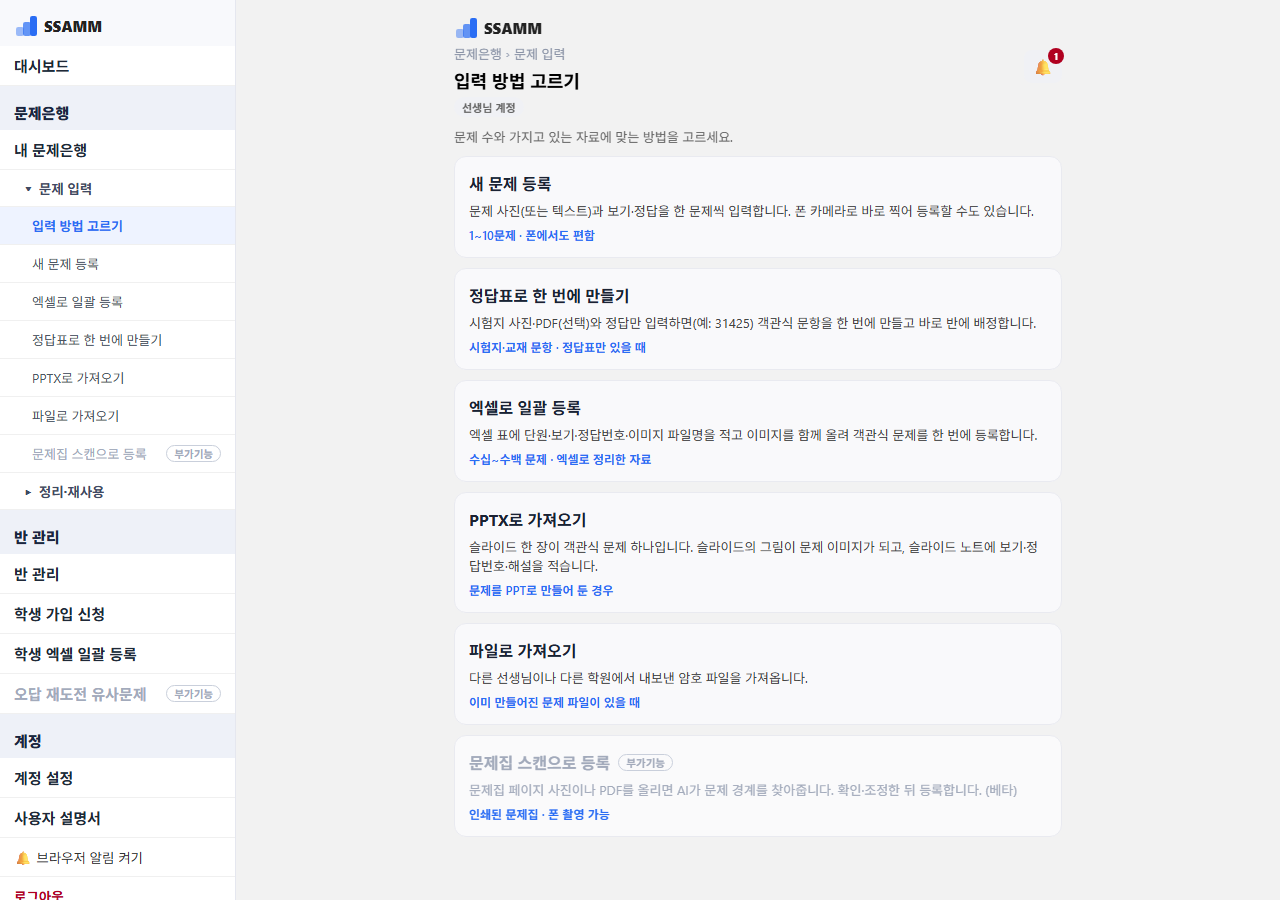
Task: Open 반 관리 menu item
Action: [x=117, y=574]
